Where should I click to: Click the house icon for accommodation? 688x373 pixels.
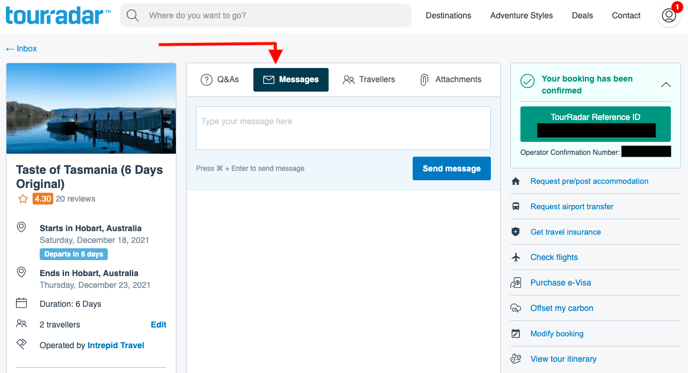pyautogui.click(x=516, y=181)
